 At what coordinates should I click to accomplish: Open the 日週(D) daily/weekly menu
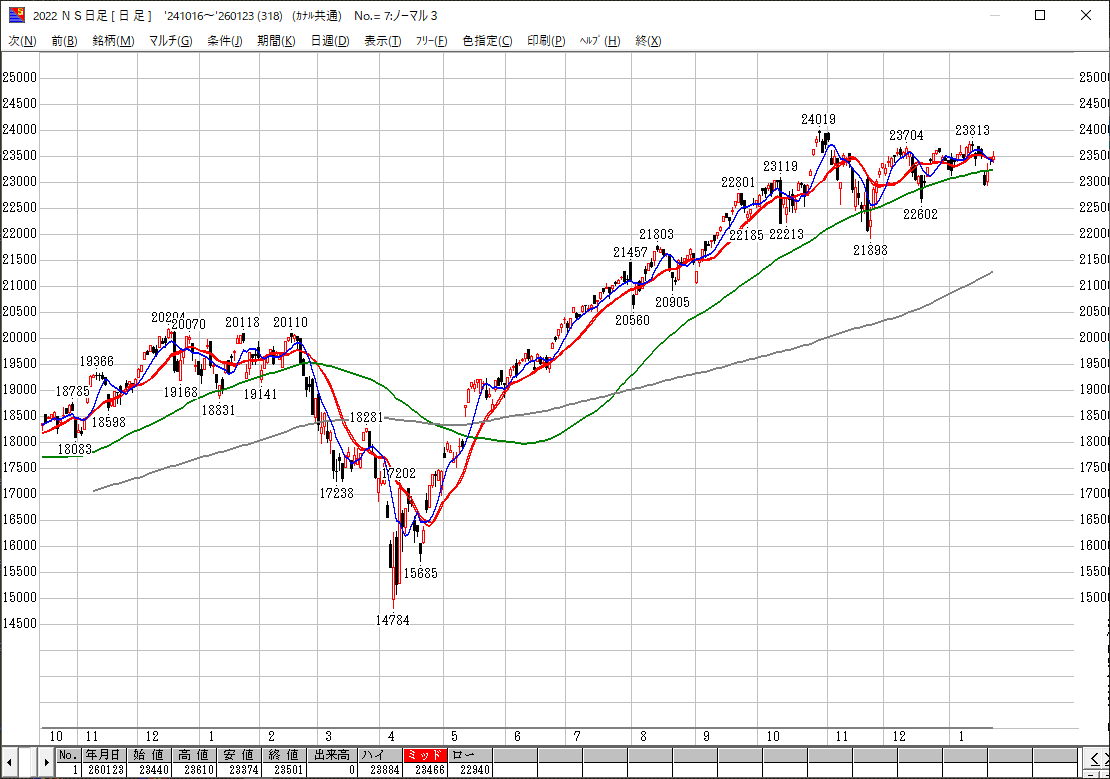[330, 41]
